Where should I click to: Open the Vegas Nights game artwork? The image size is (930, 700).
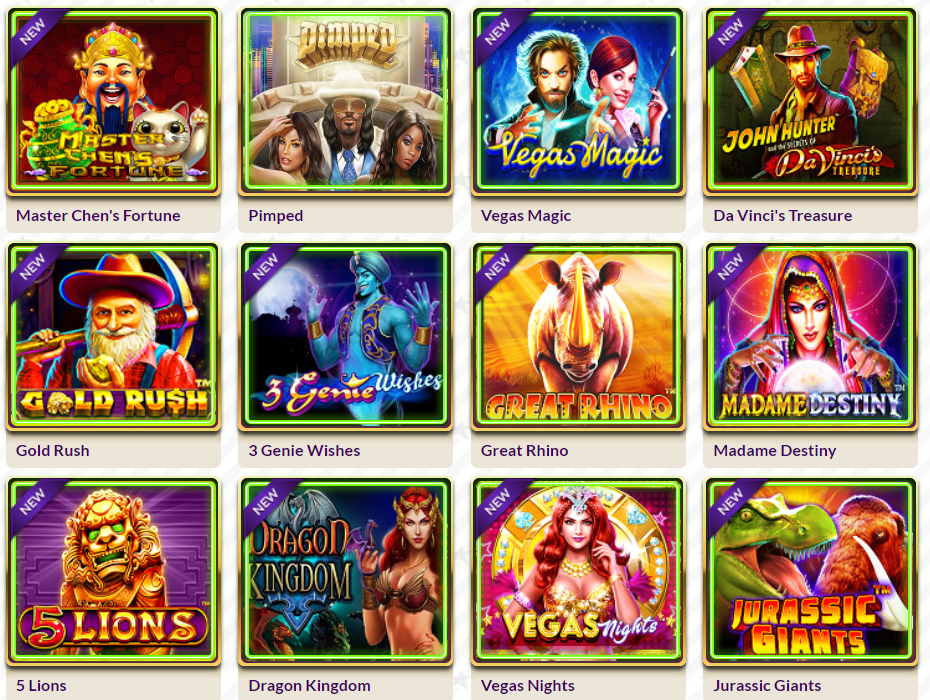point(578,571)
